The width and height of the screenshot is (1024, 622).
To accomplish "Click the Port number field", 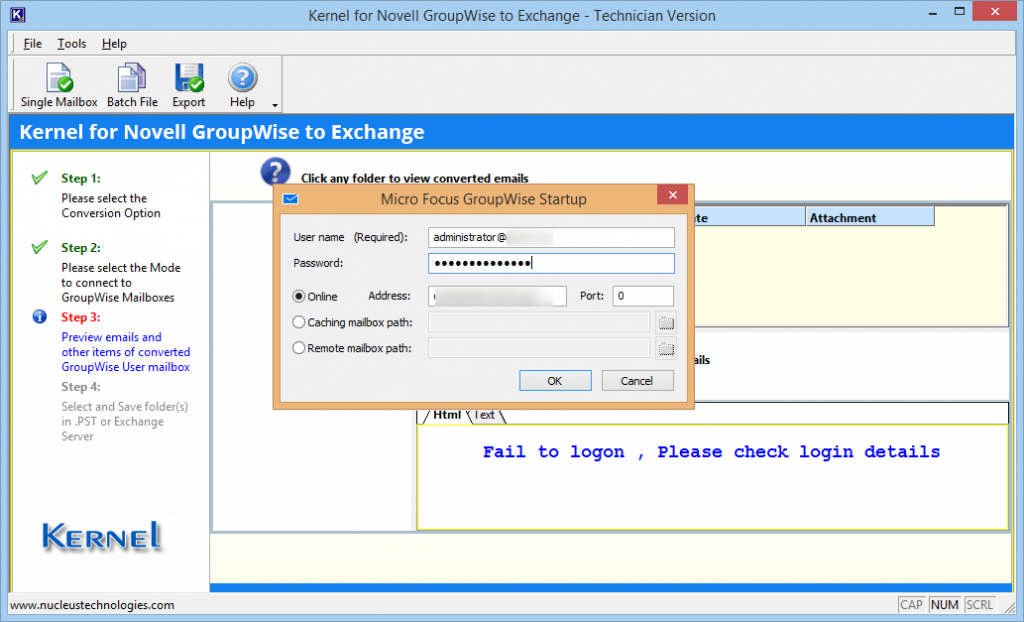I will [643, 295].
